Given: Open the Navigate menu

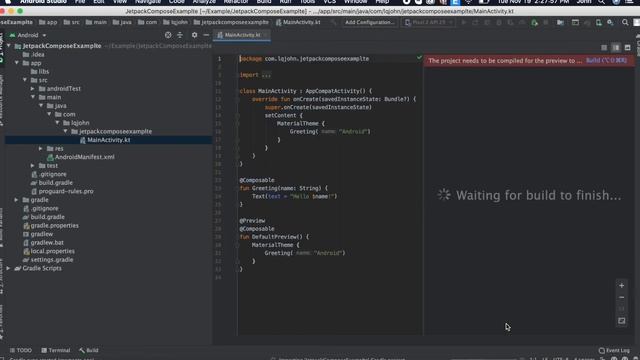Looking at the screenshot, I should pyautogui.click(x=148, y=2).
